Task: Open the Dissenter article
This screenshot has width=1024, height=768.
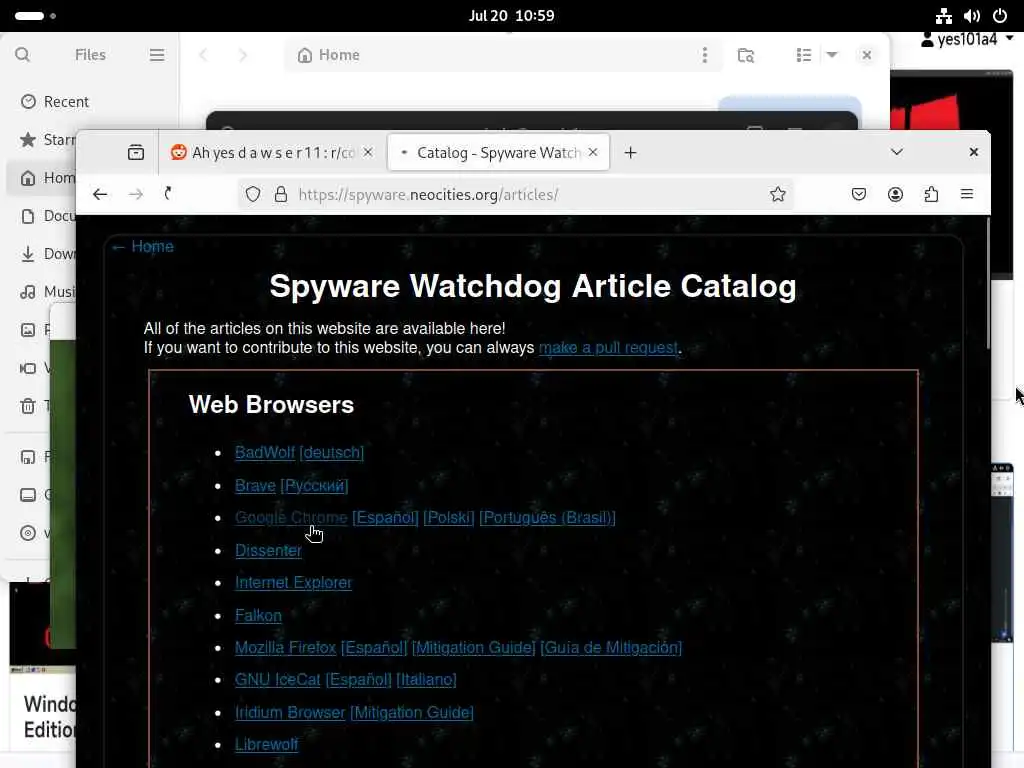Action: (x=268, y=551)
